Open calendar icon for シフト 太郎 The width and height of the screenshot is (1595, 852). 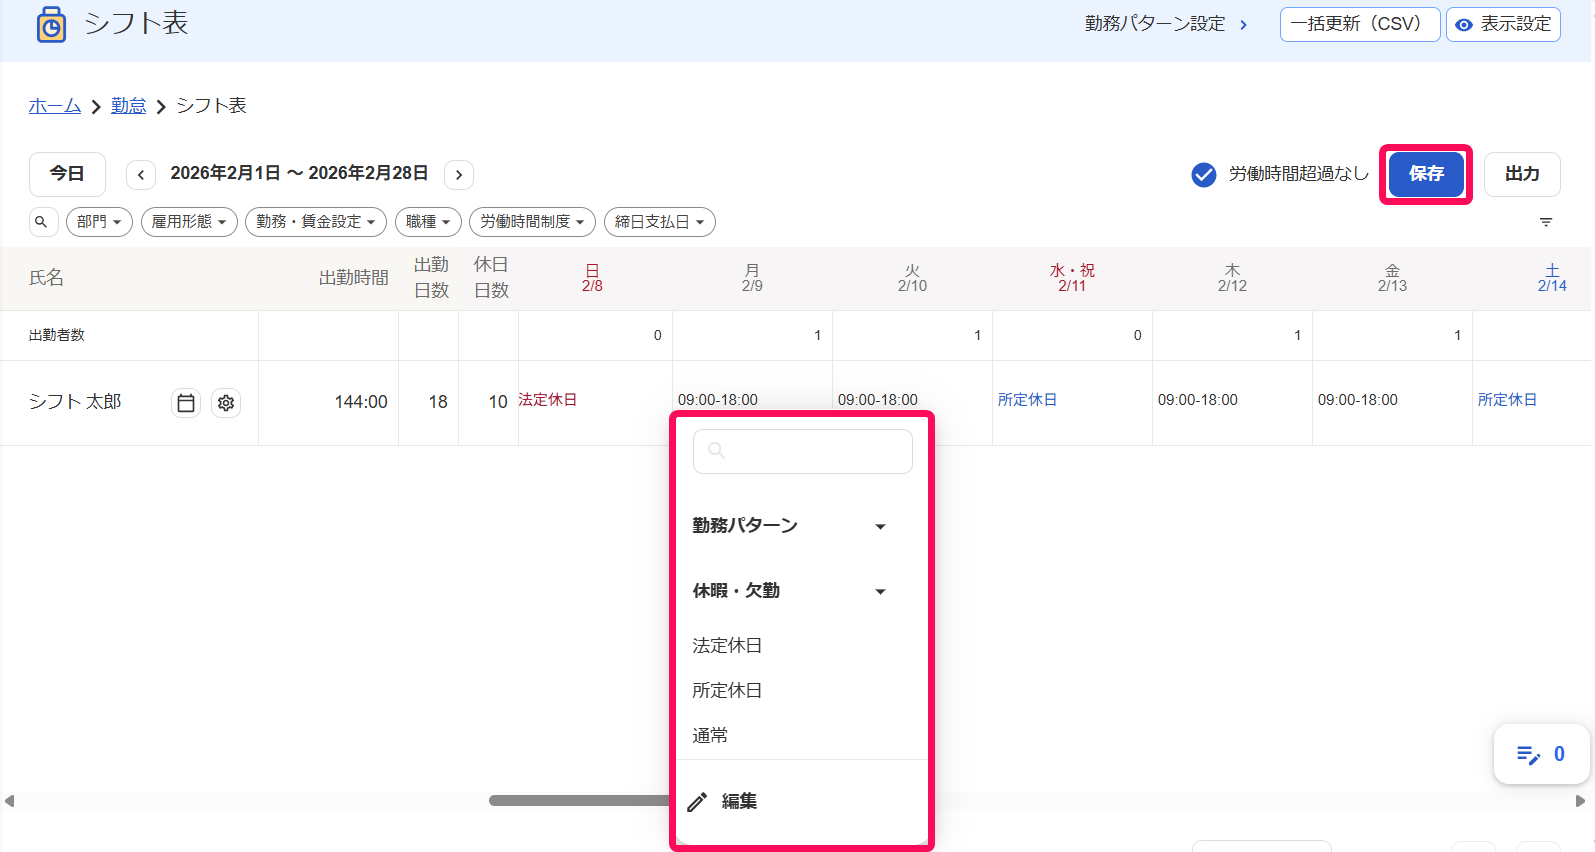pyautogui.click(x=186, y=403)
